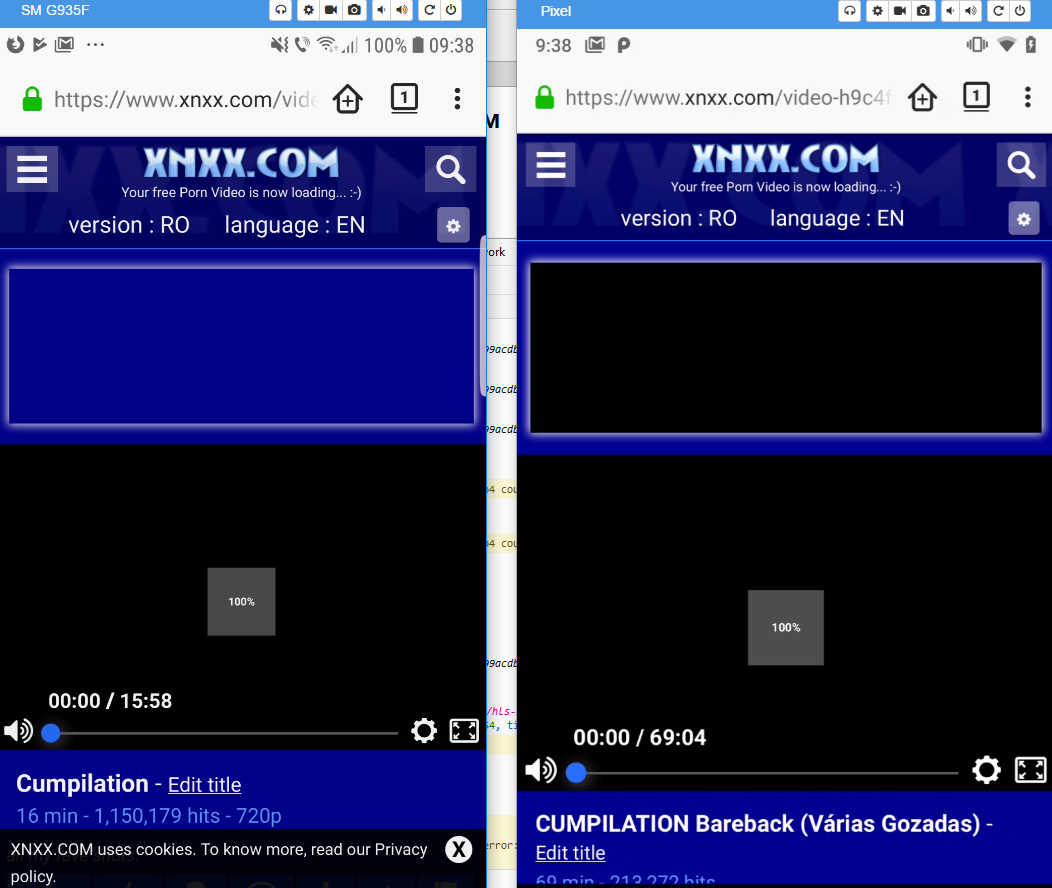
Task: Click the headphones icon in the Pixel toolbar
Action: tap(849, 10)
